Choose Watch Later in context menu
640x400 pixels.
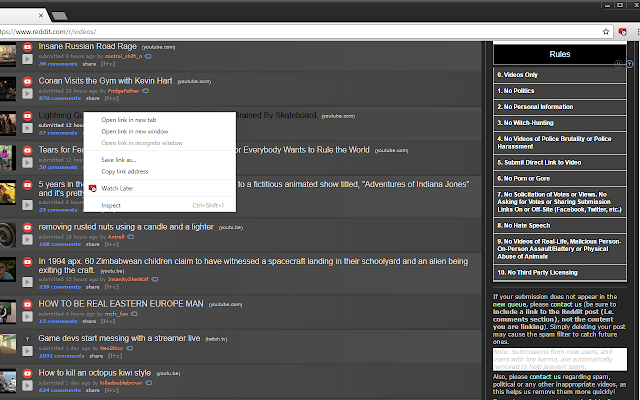[x=160, y=188]
